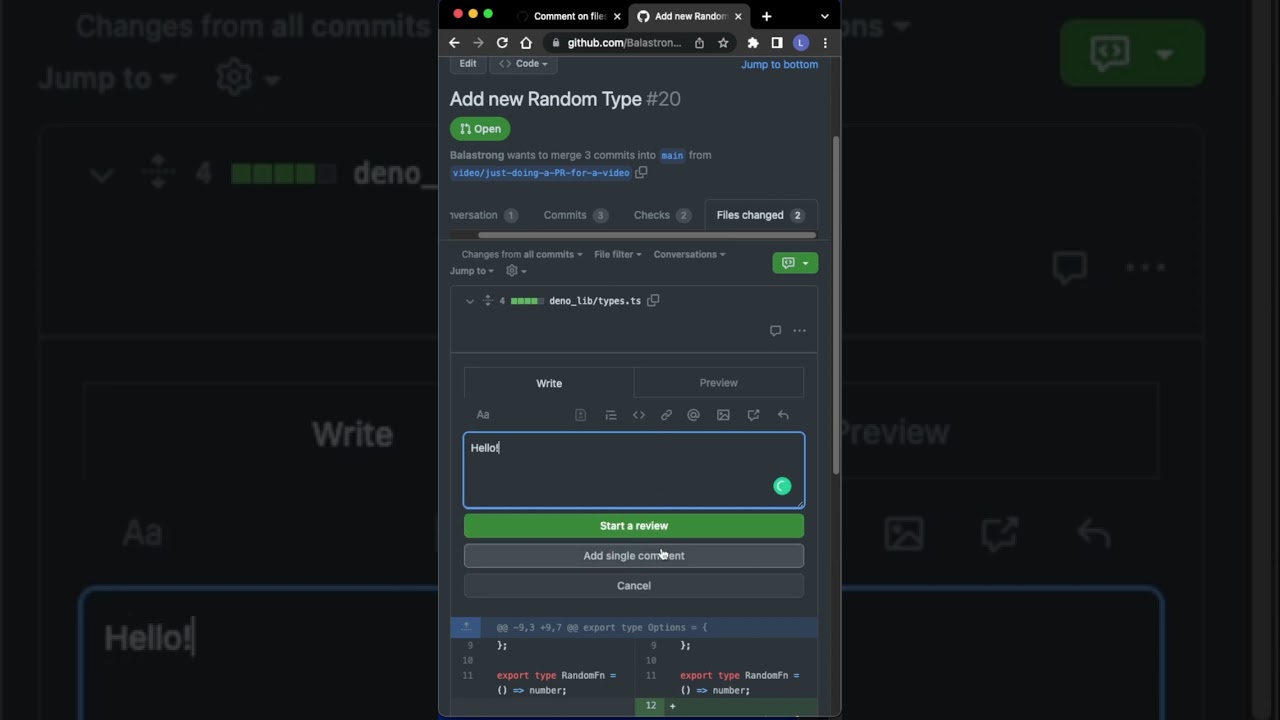This screenshot has width=1280, height=720.
Task: Select the Files changed tab
Action: [760, 215]
